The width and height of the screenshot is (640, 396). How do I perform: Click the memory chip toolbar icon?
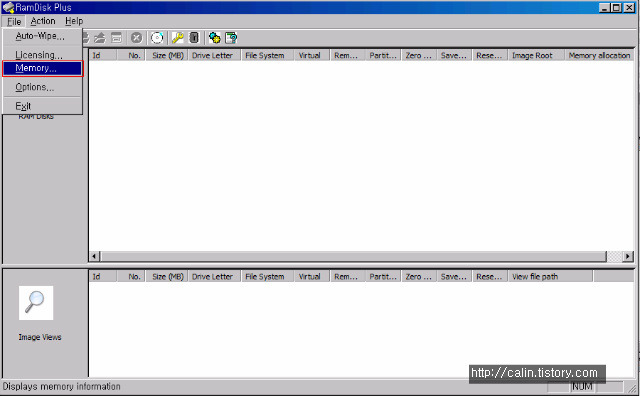click(x=194, y=38)
